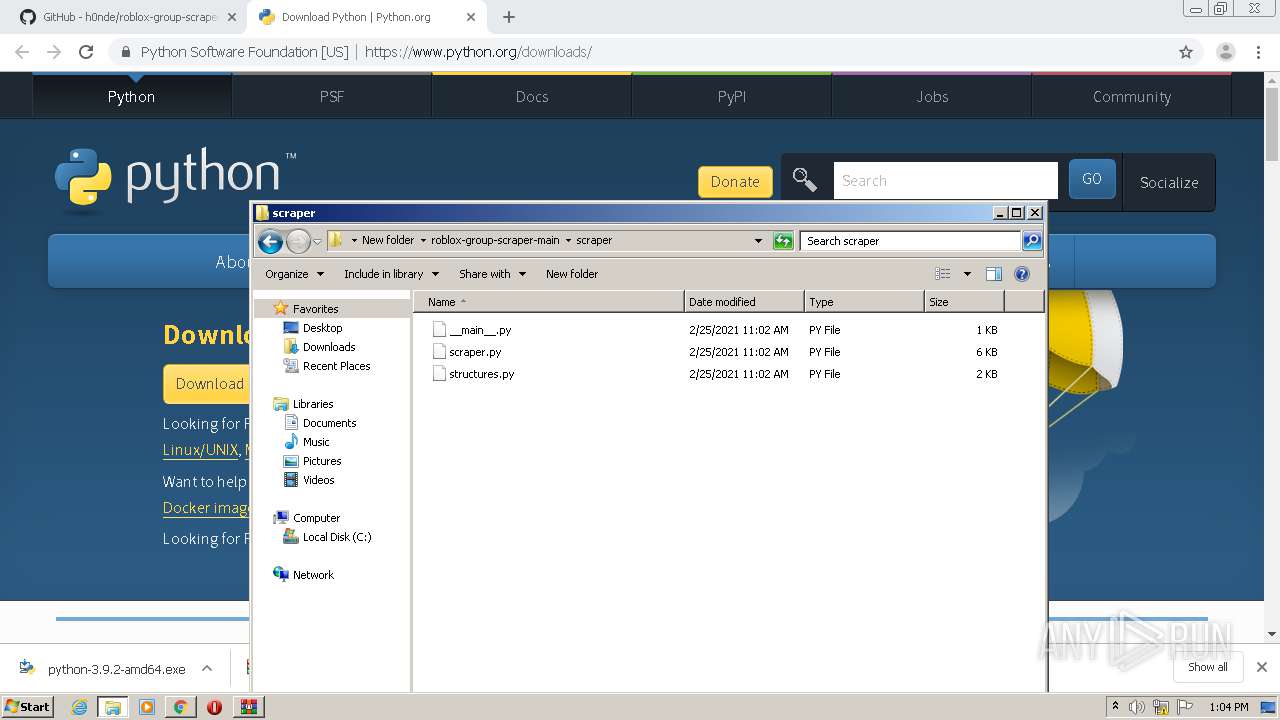
Task: Open Explorer Help icon
Action: tap(1022, 274)
